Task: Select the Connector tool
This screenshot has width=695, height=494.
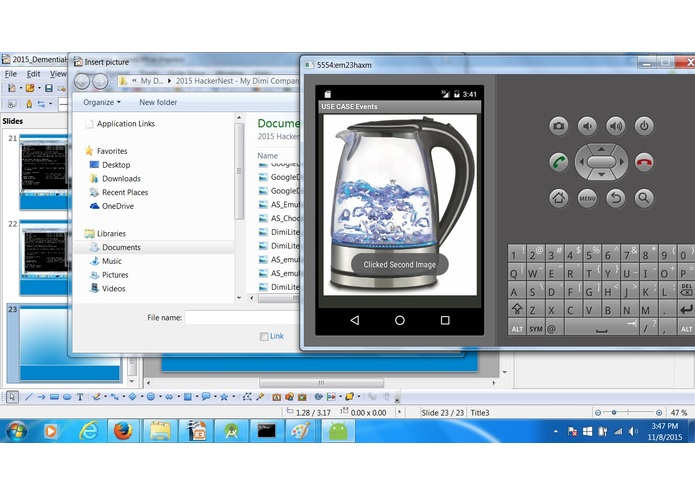Action: tap(114, 397)
